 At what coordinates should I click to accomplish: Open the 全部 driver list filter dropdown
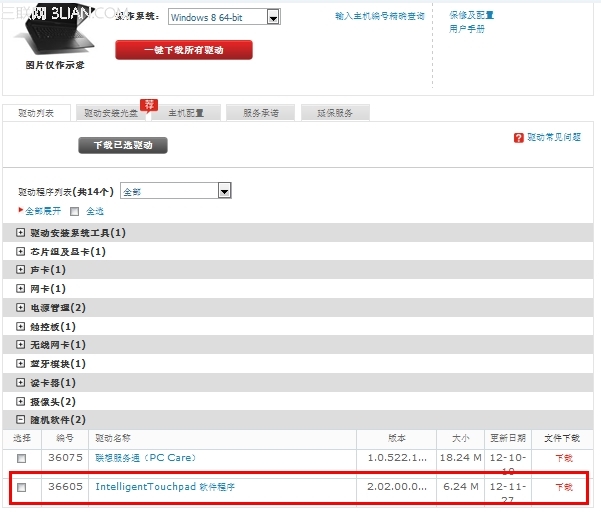pos(225,190)
